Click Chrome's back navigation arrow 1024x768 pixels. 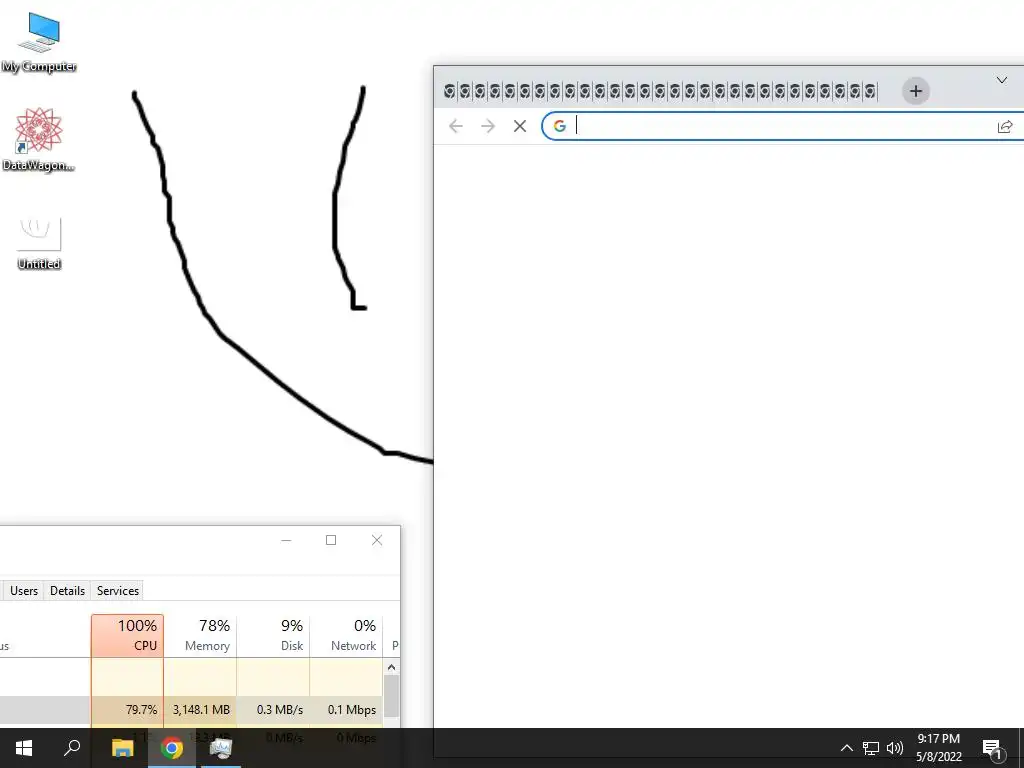point(456,126)
